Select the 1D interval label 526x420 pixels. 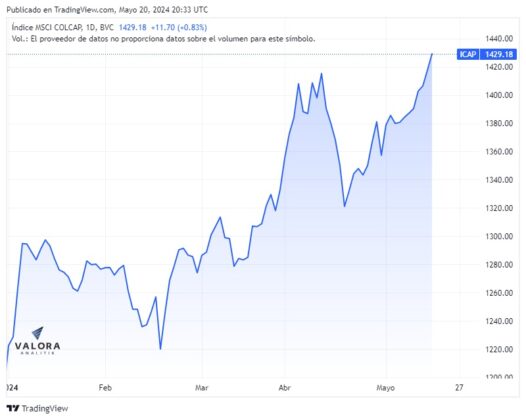pos(91,27)
